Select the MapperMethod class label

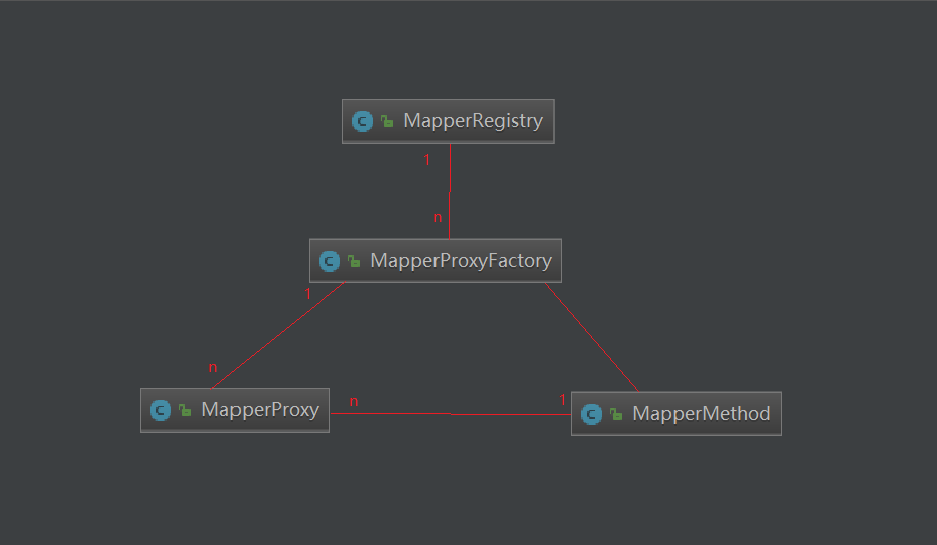(701, 414)
